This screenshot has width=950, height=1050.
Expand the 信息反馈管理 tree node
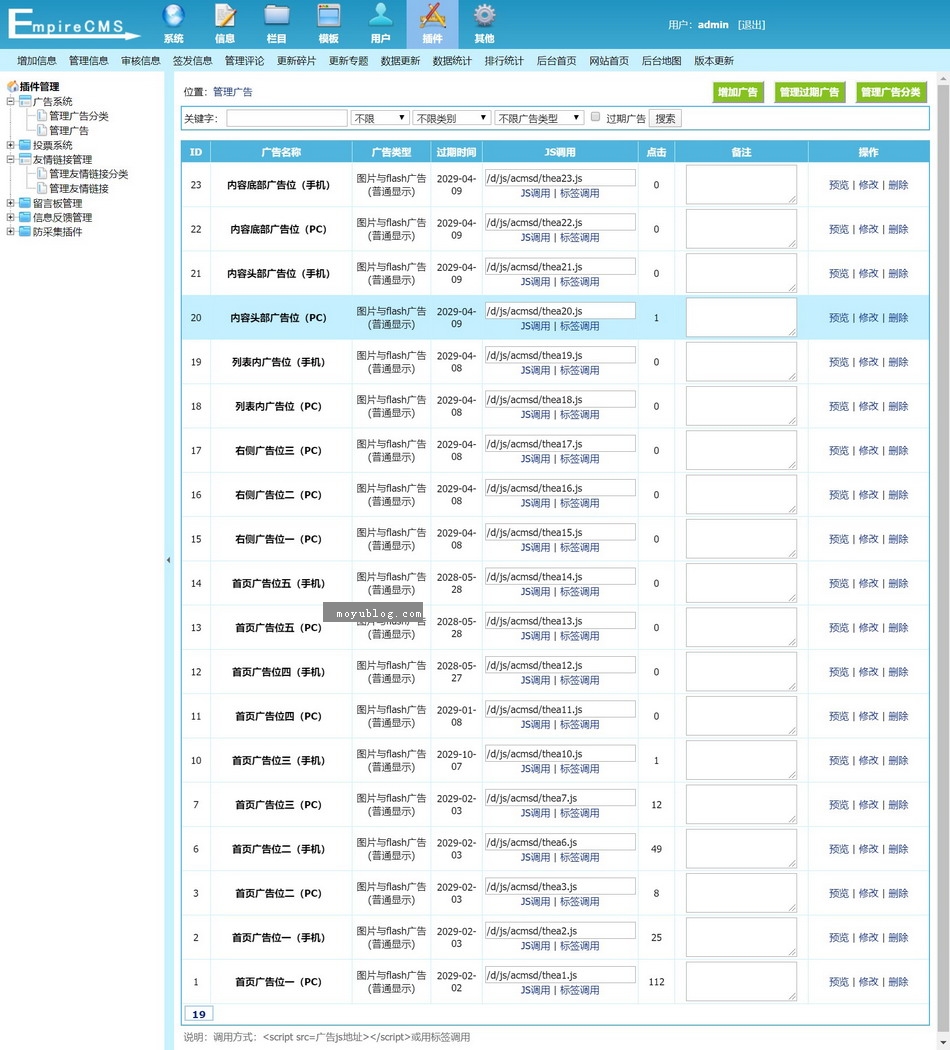pyautogui.click(x=10, y=217)
